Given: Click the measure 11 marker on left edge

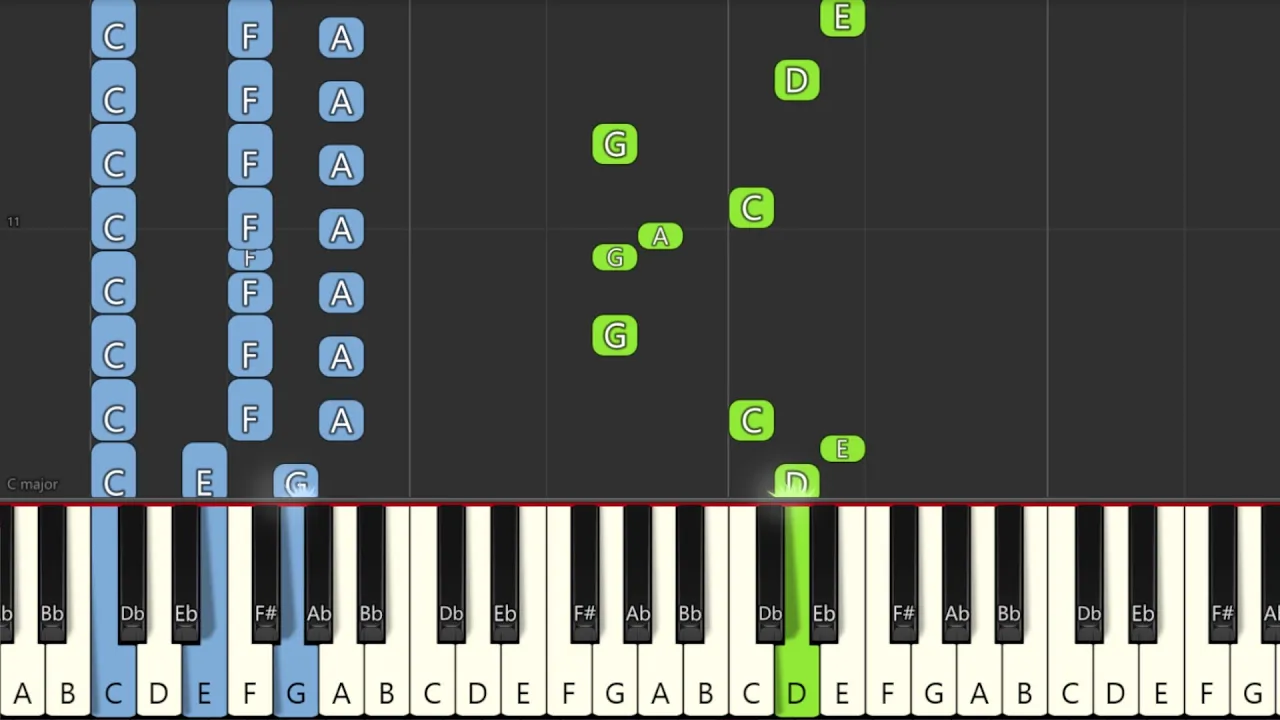Looking at the screenshot, I should [13, 221].
